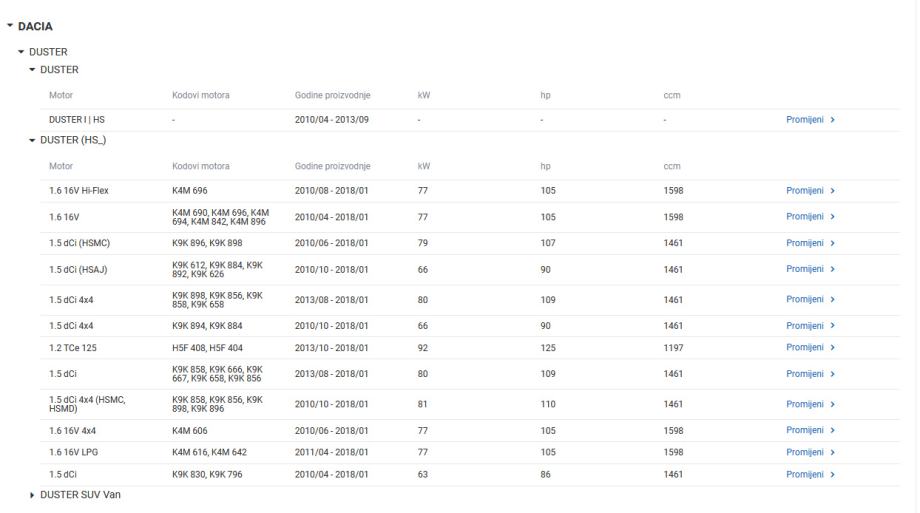Click chevron arrow in 1.5 dCi (HSMC) row
This screenshot has width=920, height=513.
pyautogui.click(x=833, y=243)
